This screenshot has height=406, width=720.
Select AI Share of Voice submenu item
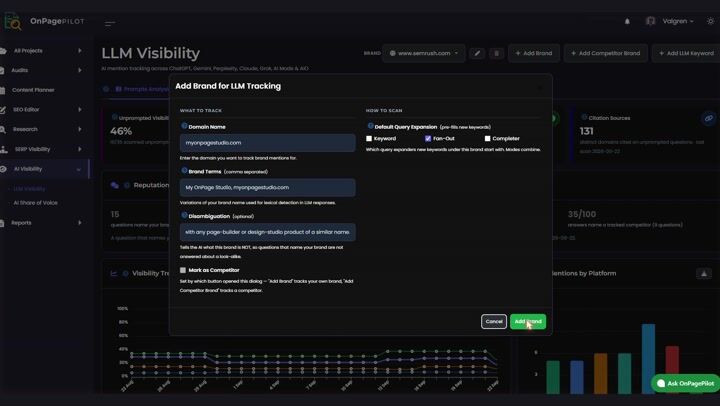[x=35, y=203]
